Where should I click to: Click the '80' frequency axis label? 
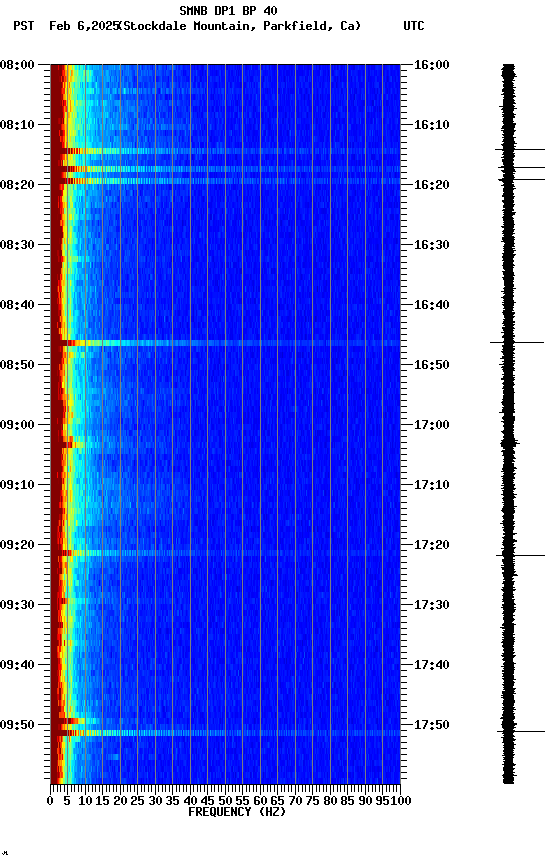[x=330, y=801]
